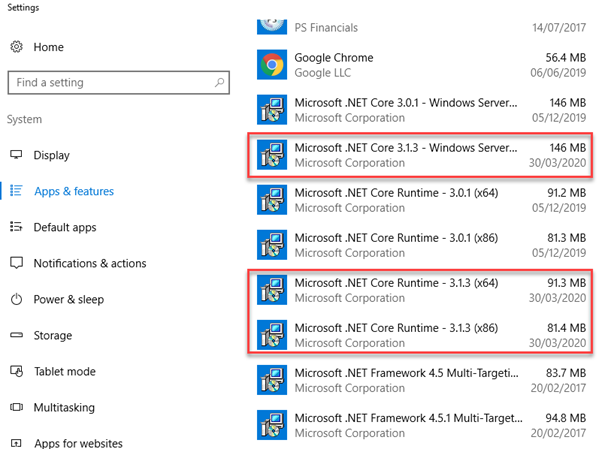Focus the Find a setting search box
This screenshot has width=602, height=449.
click(x=110, y=83)
